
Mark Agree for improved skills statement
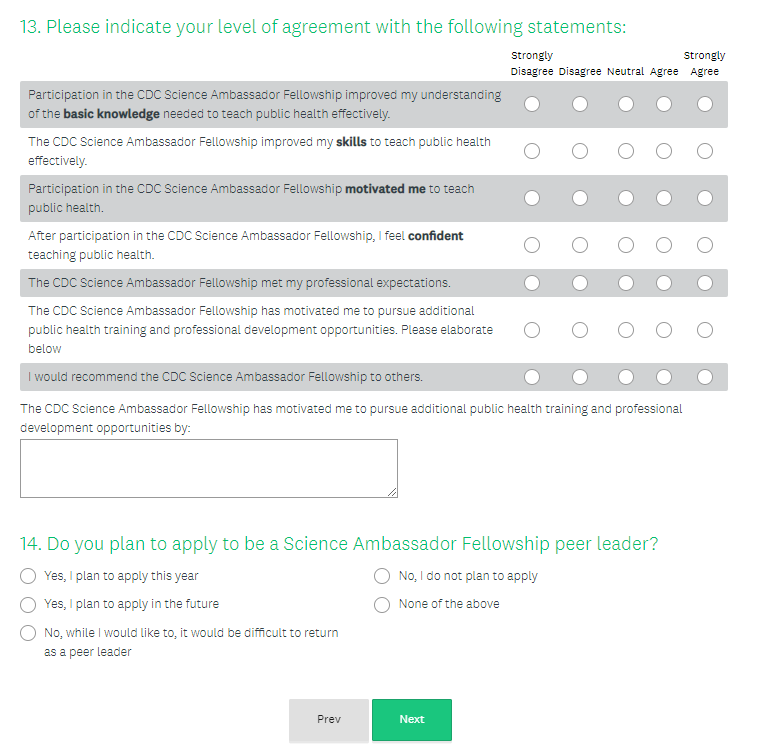(x=664, y=151)
